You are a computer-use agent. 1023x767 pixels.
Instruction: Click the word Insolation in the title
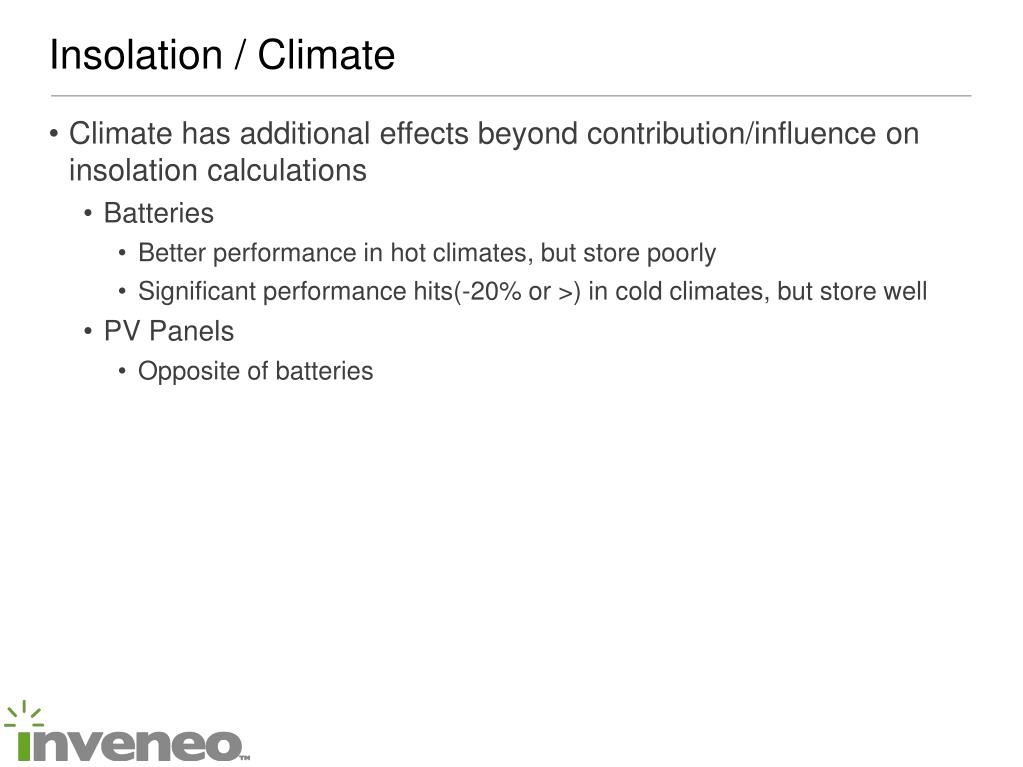136,54
